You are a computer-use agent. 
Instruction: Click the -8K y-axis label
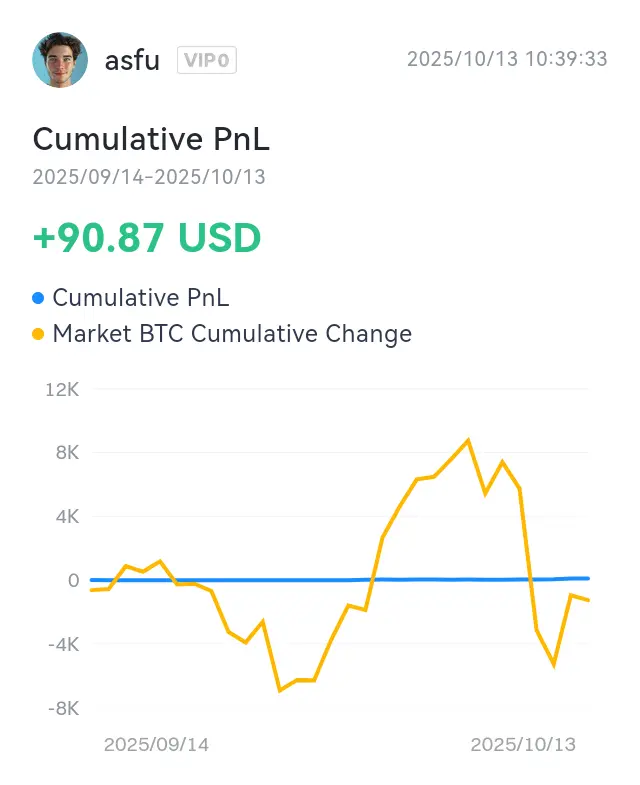(62, 708)
